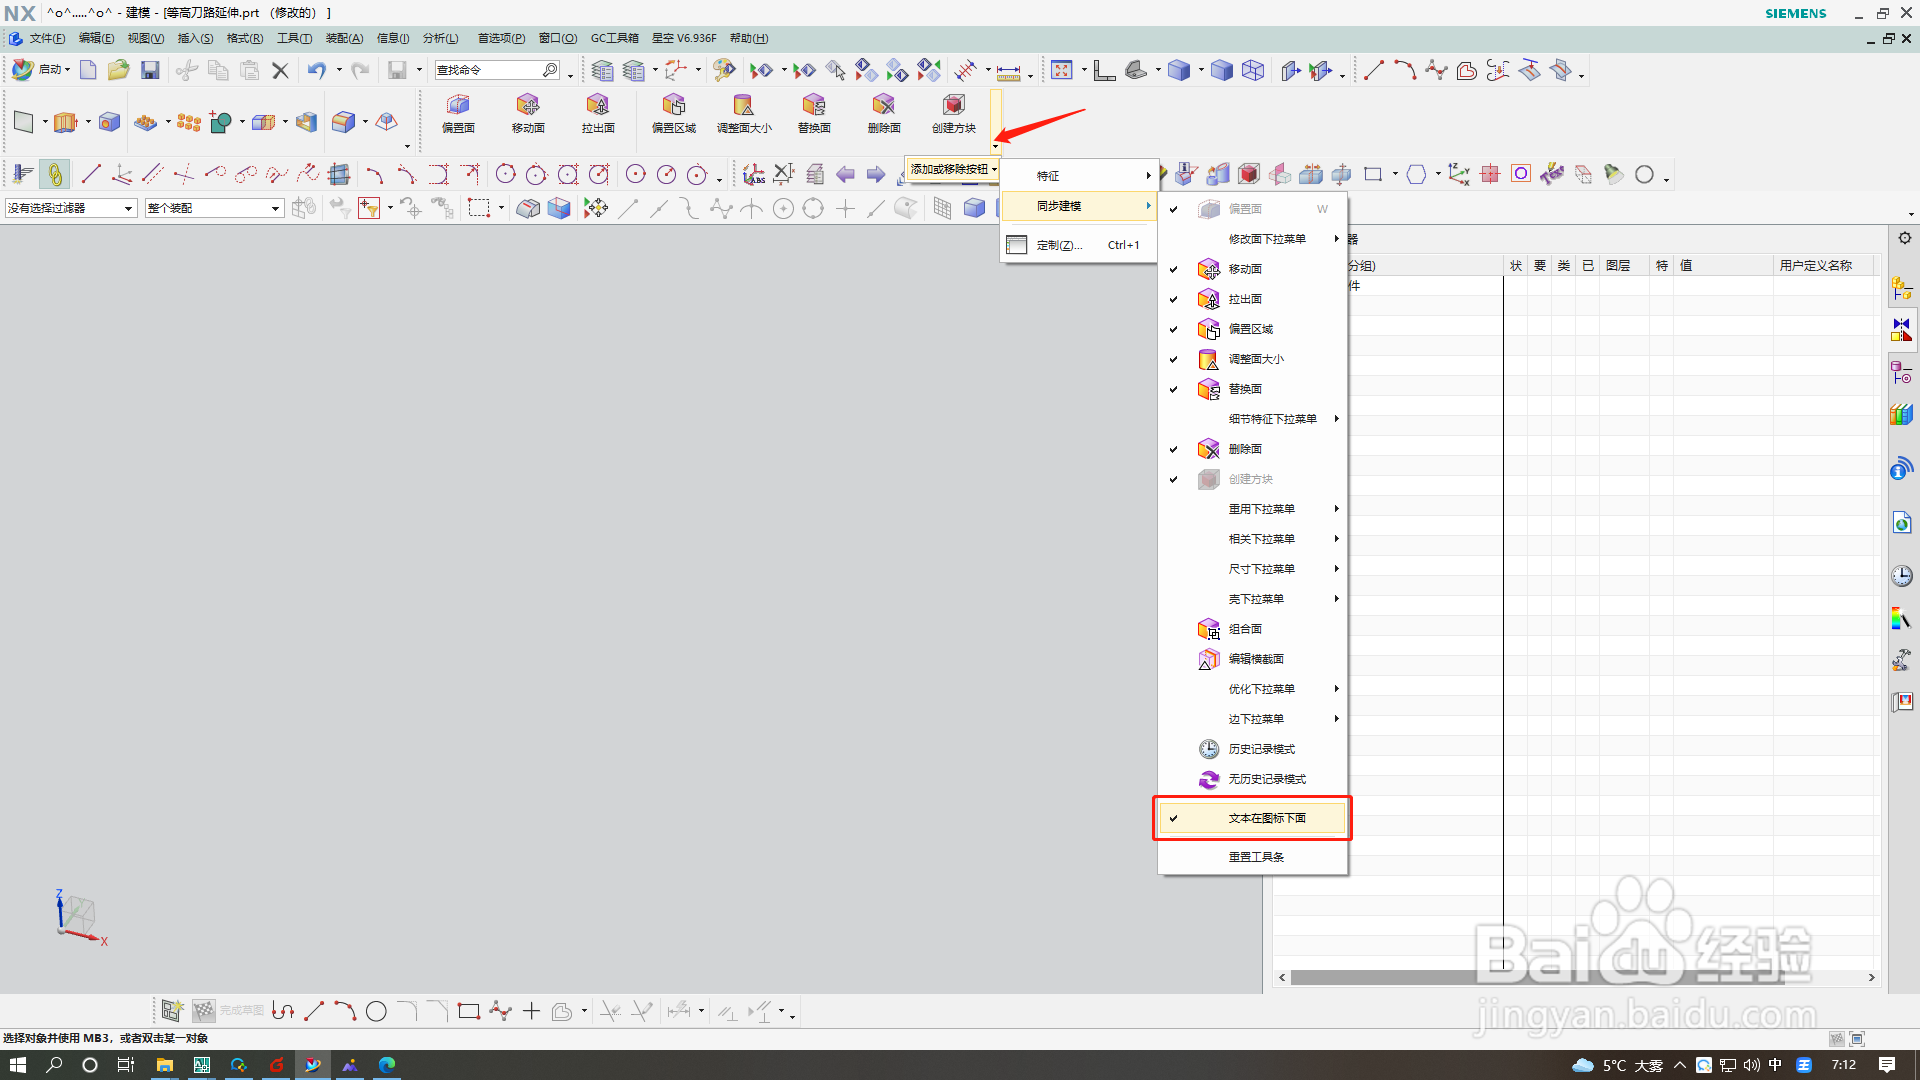The image size is (1920, 1080).
Task: Open the history clock icon in right sidebar
Action: [x=1901, y=576]
